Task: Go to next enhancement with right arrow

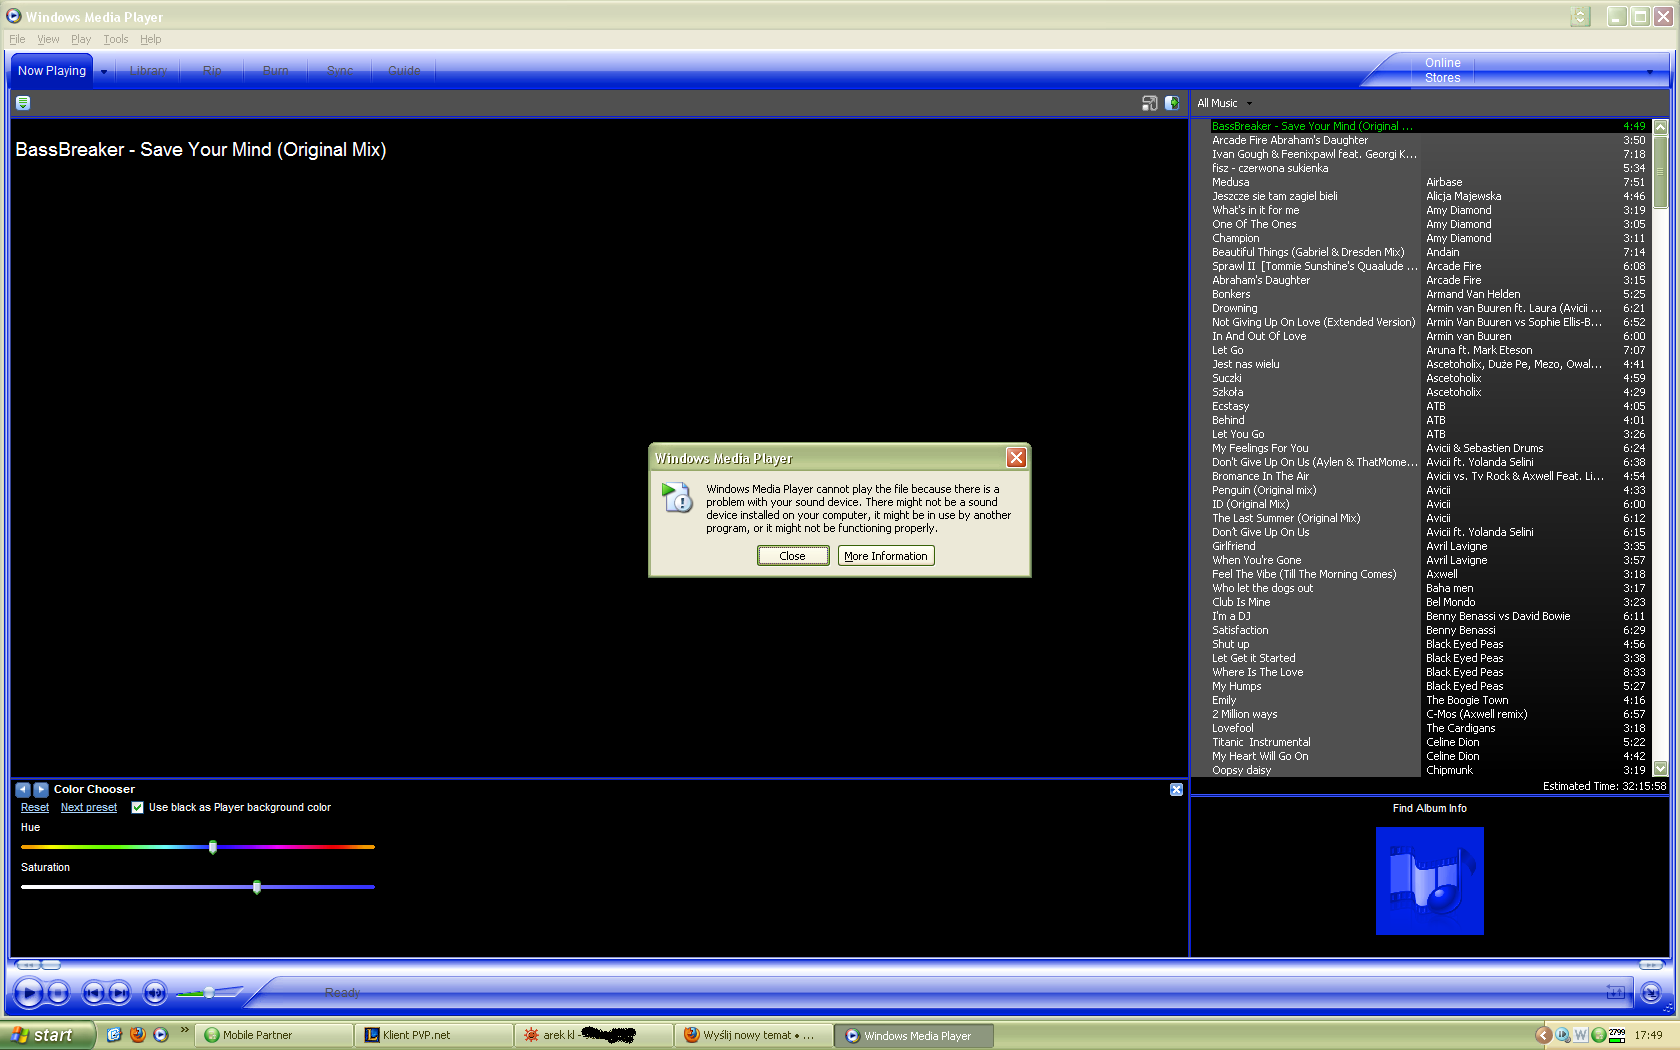Action: (41, 789)
